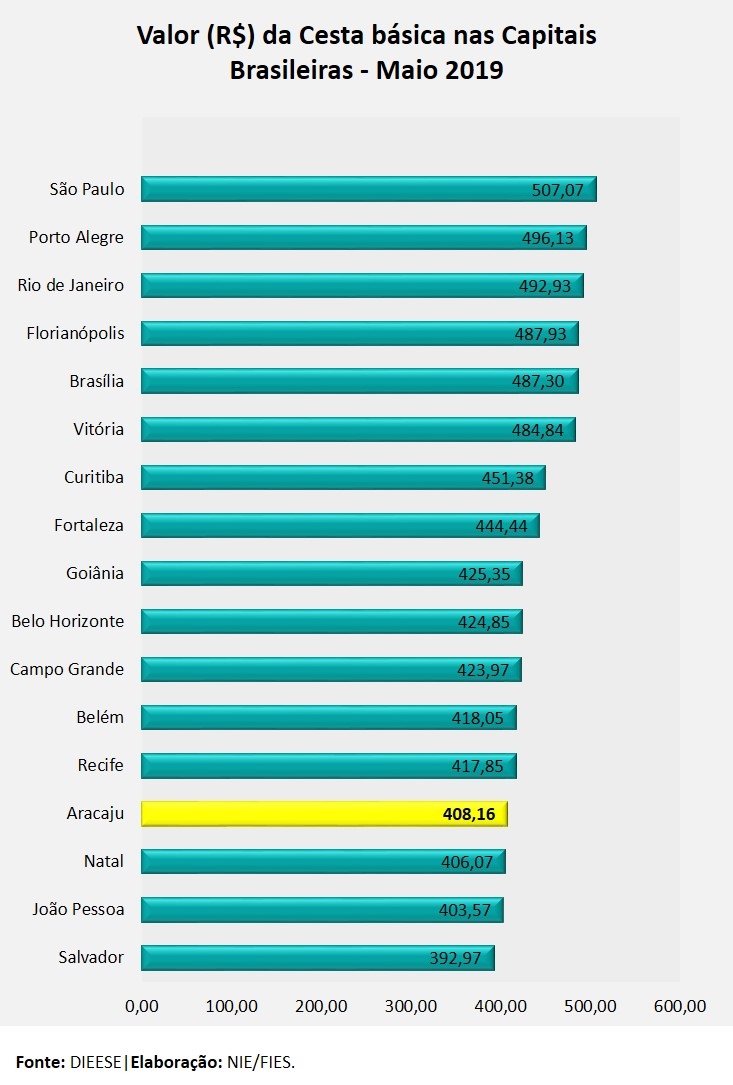
Task: Click the 492,93 value on Rio de Janeiro bar
Action: 546,286
